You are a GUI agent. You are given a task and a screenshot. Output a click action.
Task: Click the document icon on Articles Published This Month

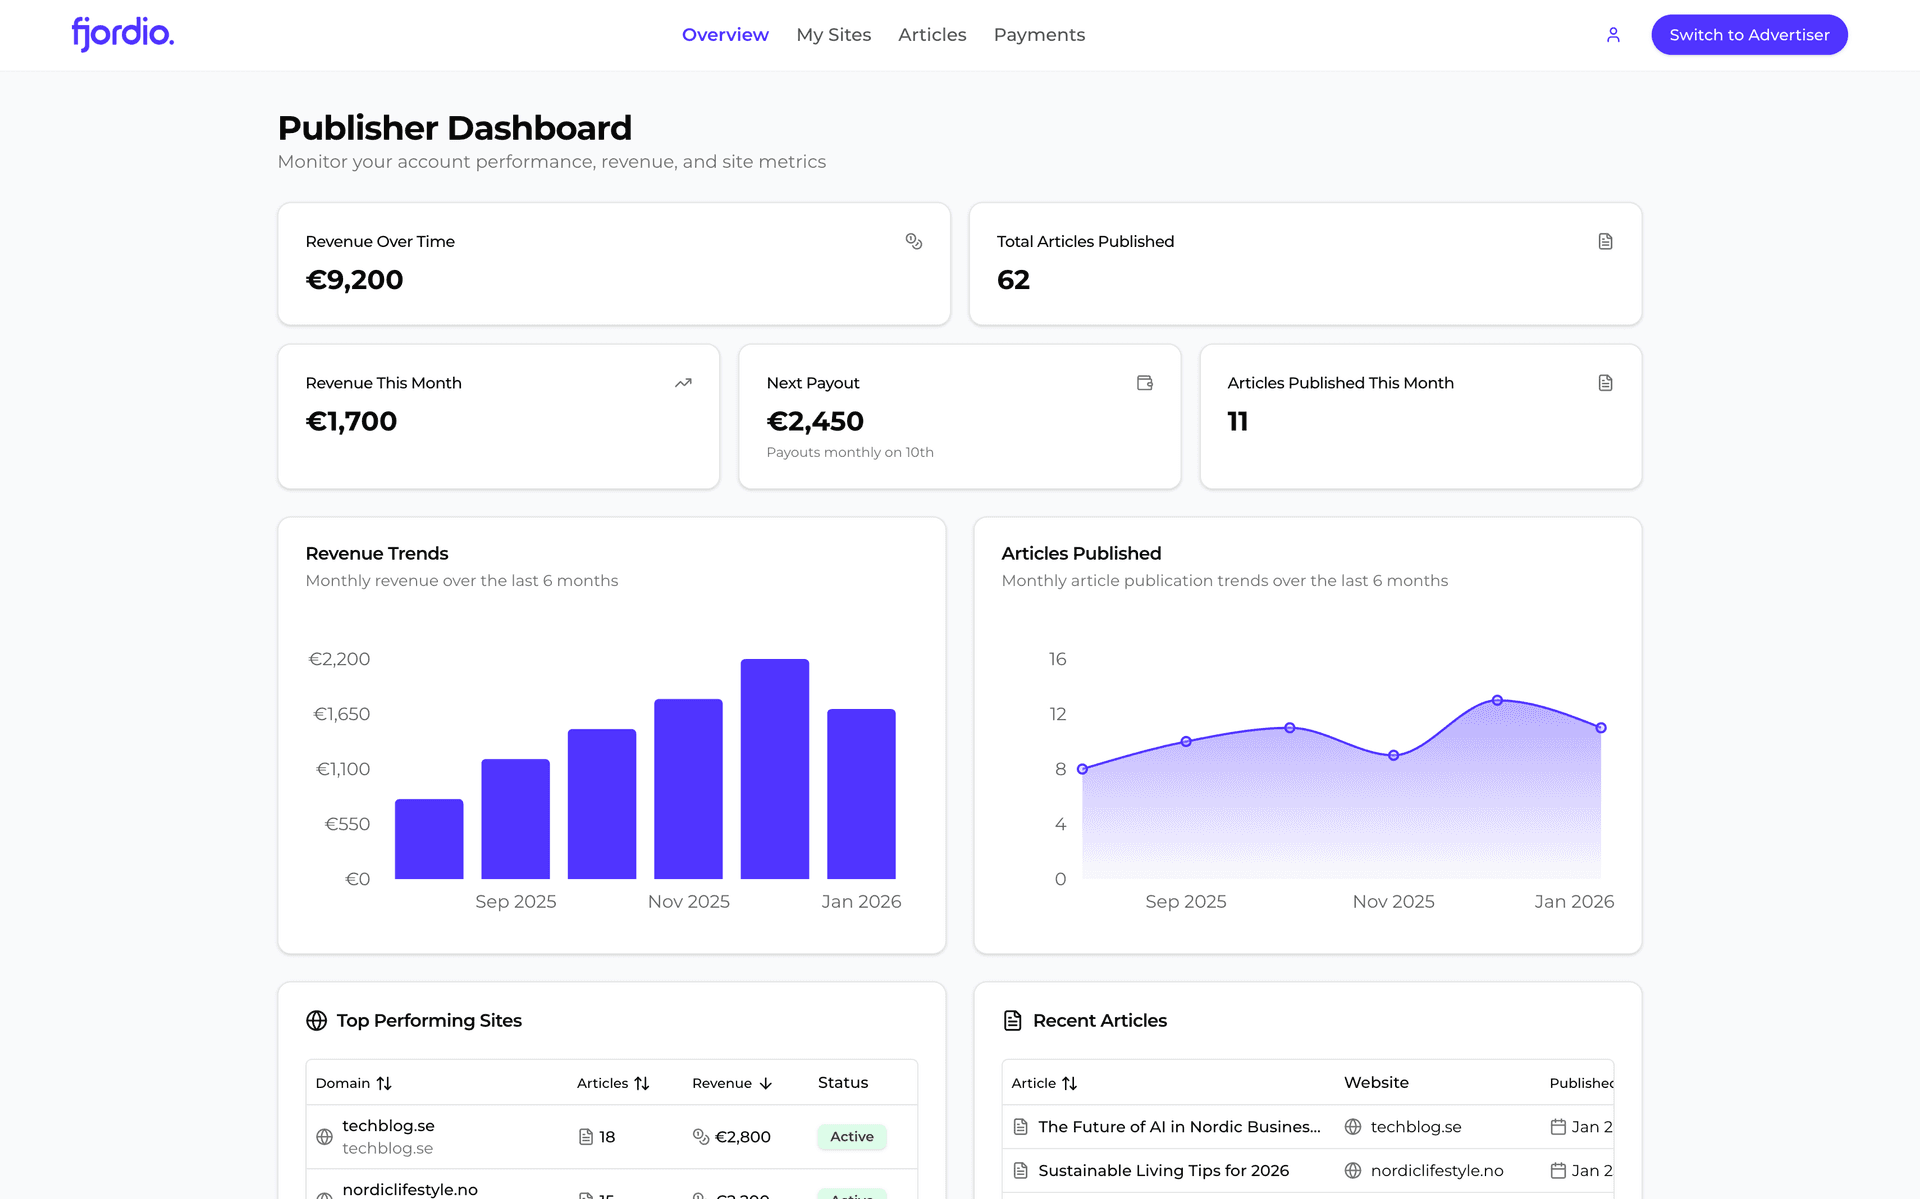click(1604, 382)
